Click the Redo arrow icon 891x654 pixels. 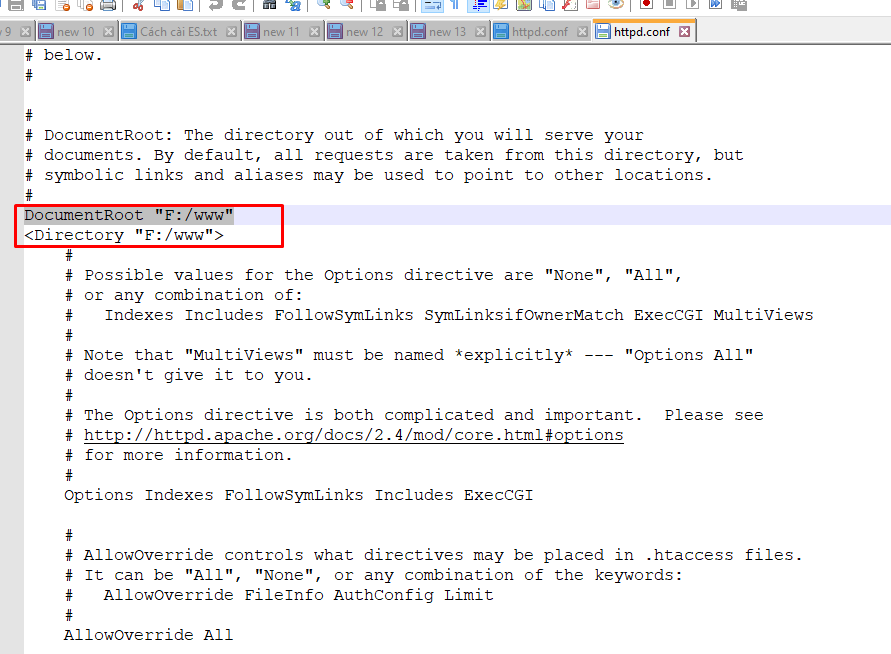coord(239,5)
